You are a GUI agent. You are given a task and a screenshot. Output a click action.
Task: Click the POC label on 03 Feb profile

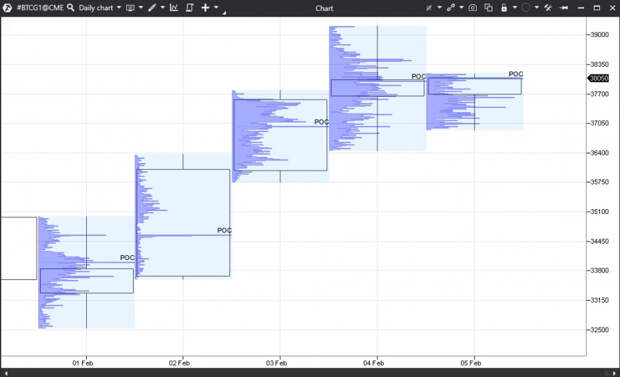(321, 122)
